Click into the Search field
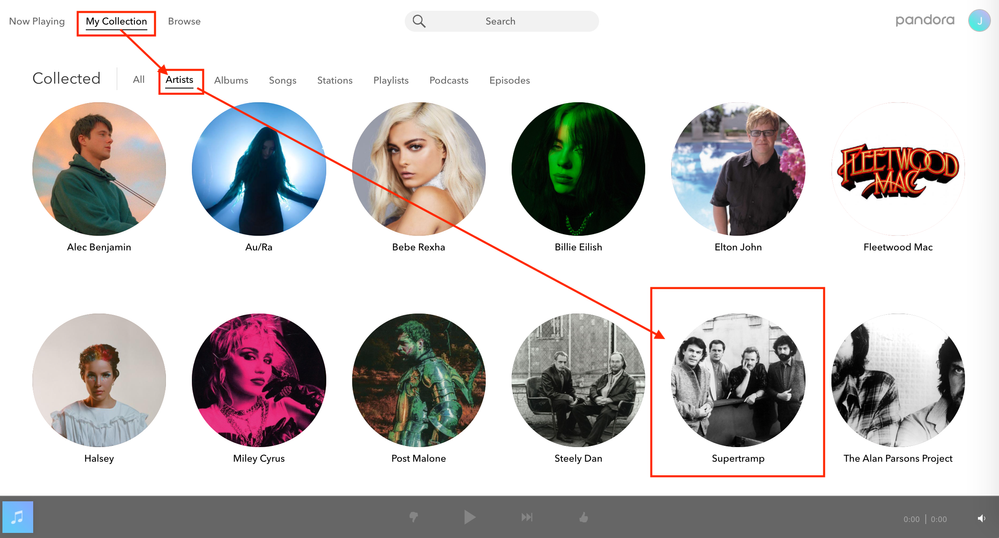 pos(510,21)
